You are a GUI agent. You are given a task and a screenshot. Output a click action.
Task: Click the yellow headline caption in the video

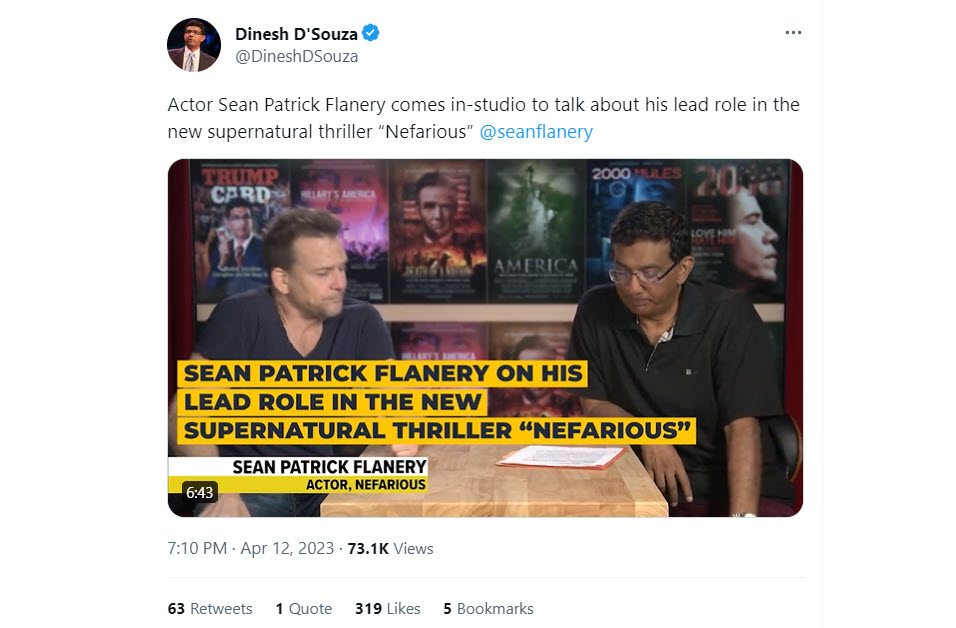[x=437, y=402]
